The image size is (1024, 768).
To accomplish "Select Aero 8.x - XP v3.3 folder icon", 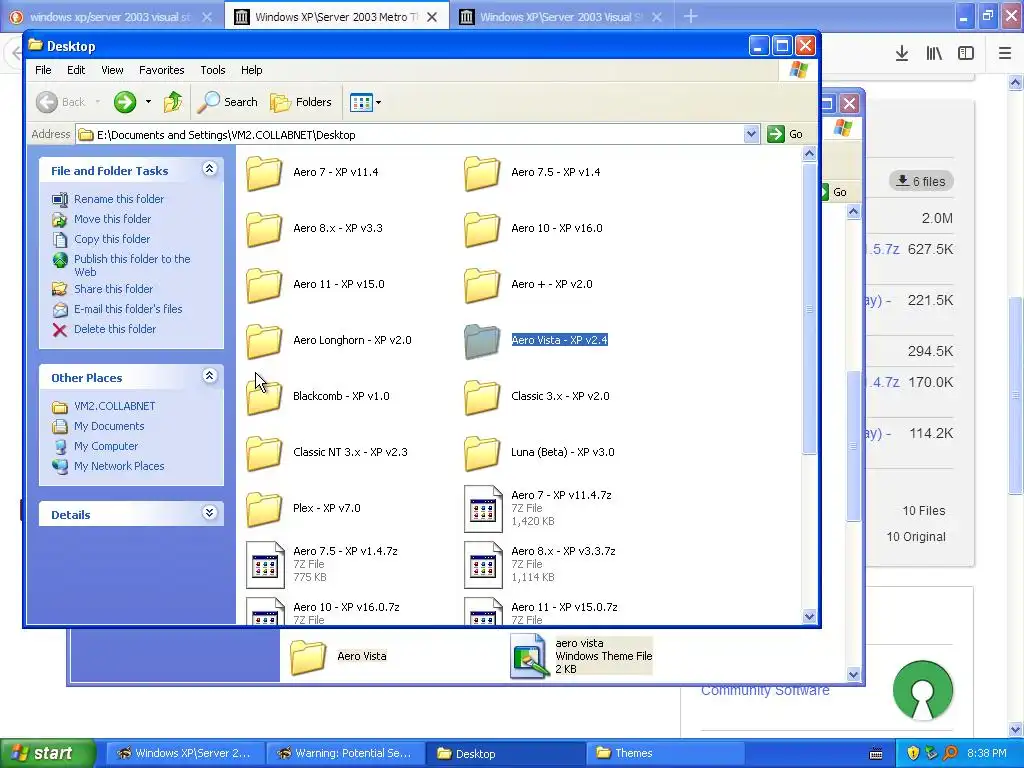I will 264,229.
